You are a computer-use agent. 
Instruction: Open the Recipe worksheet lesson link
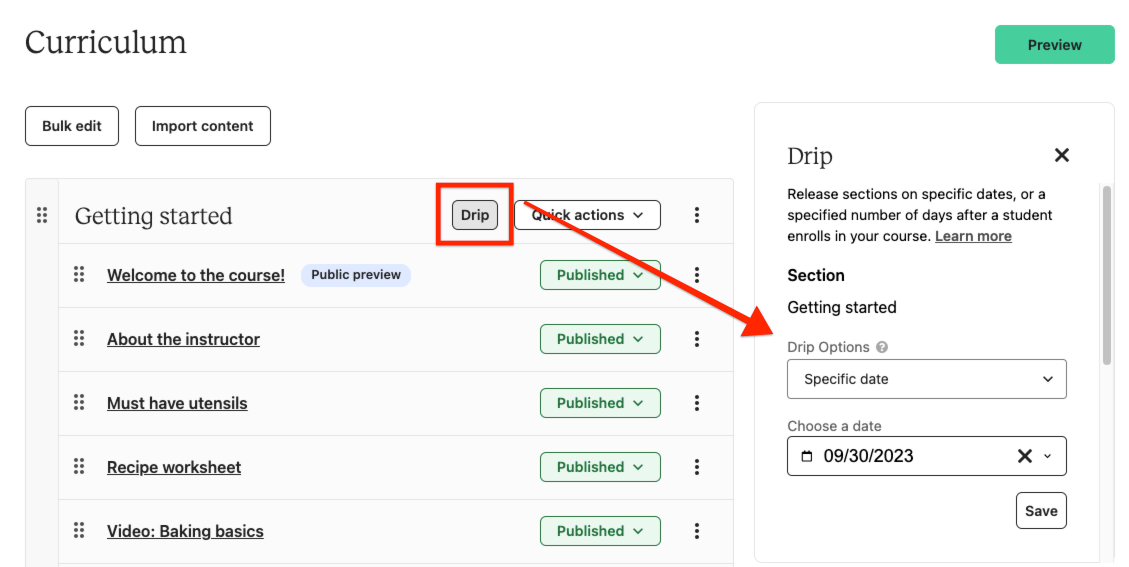[174, 467]
